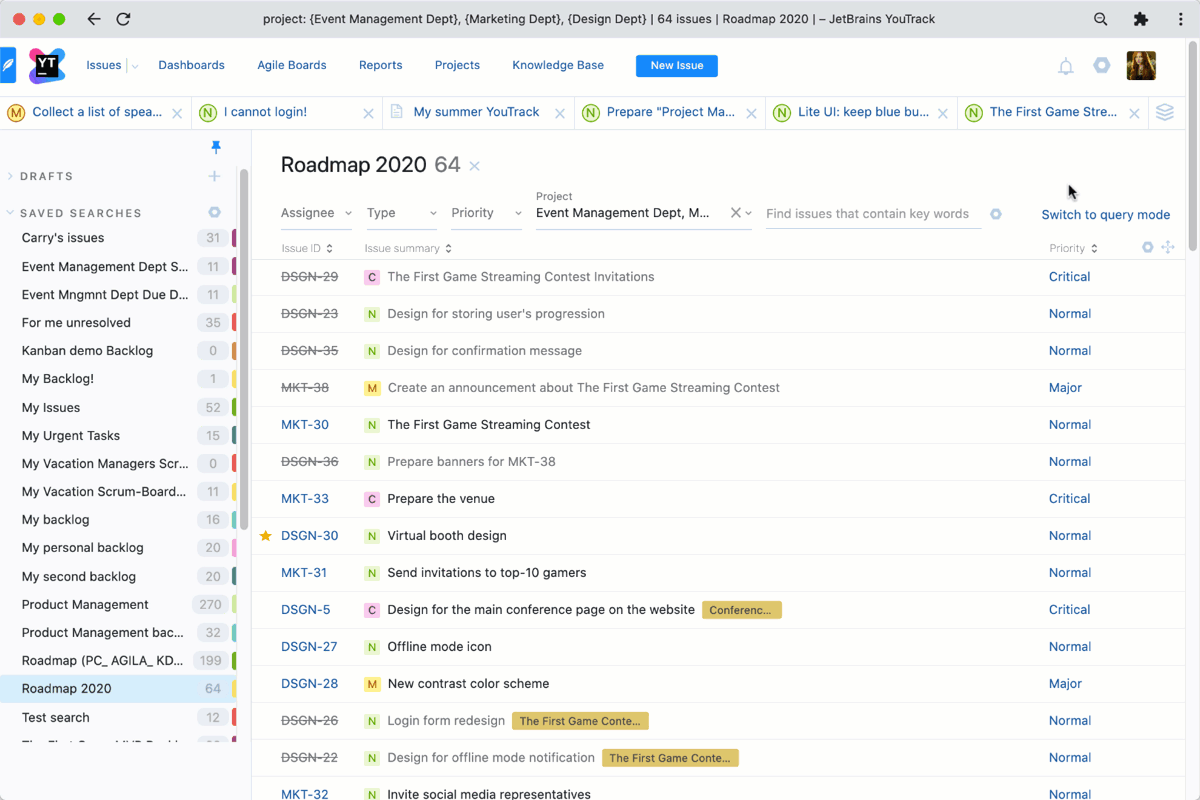
Task: Open user profile avatar
Action: click(1141, 65)
